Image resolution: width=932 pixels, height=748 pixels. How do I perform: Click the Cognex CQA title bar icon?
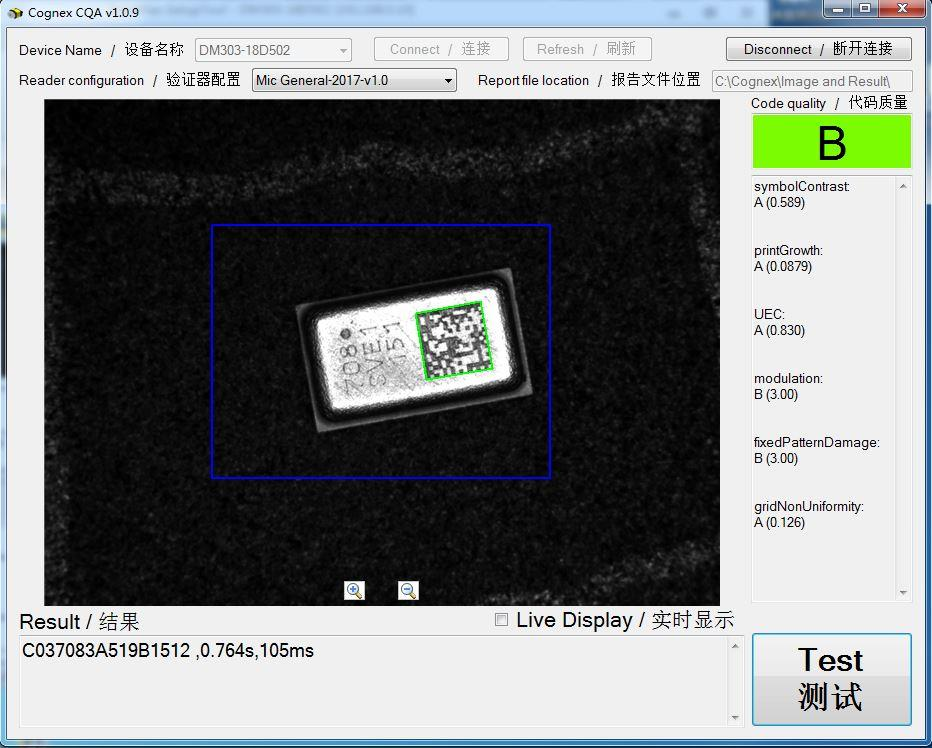[x=15, y=12]
